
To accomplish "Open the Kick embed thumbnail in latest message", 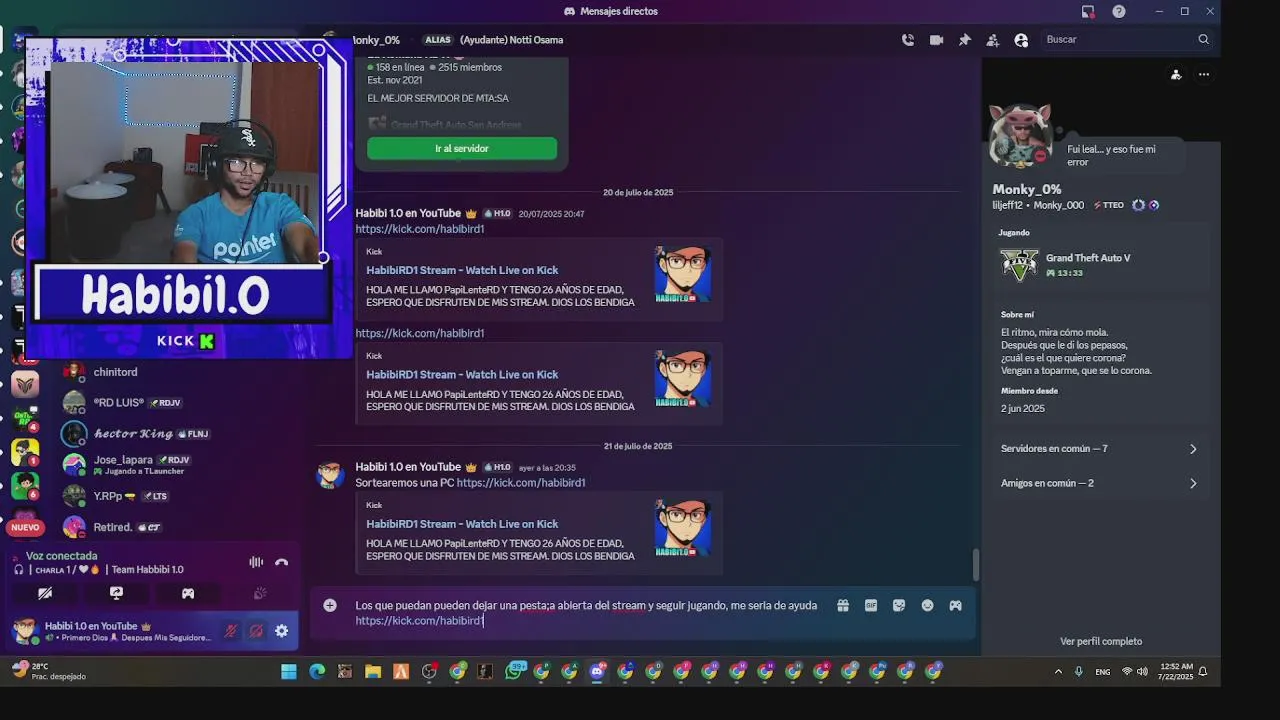I will (x=683, y=528).
